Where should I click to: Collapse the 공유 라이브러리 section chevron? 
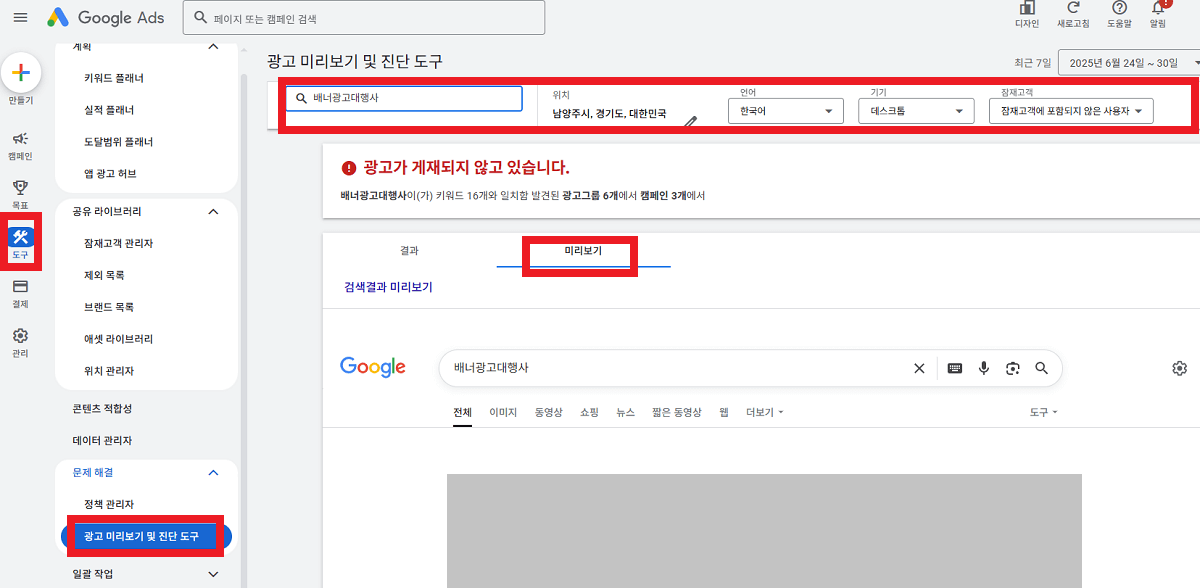pos(211,211)
